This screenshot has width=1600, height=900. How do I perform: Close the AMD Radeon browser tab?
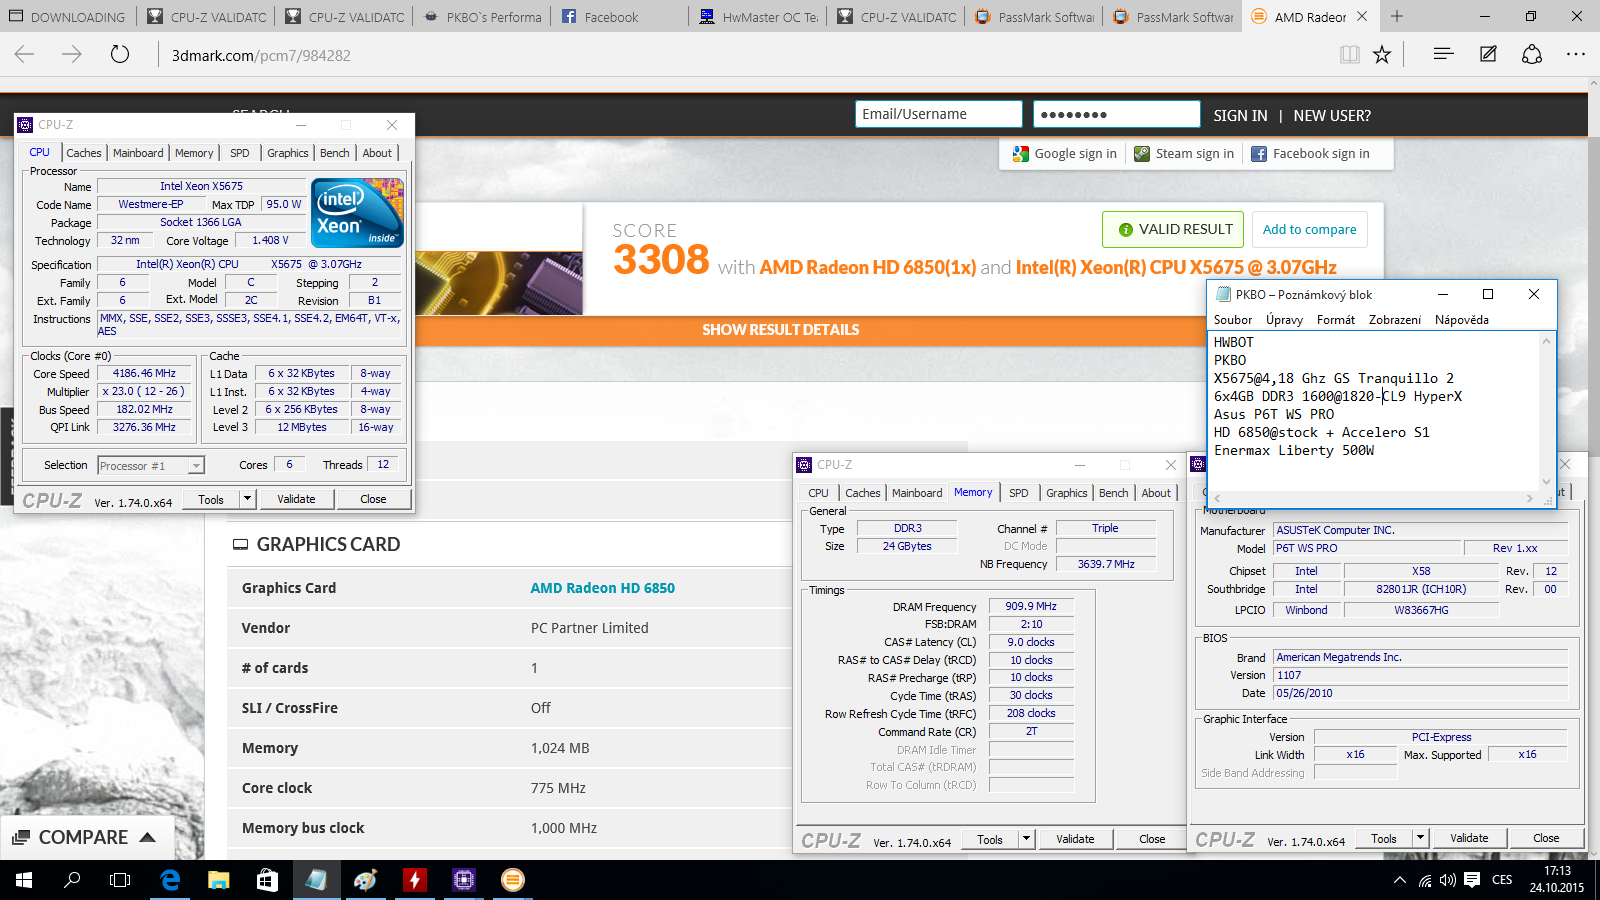[1362, 16]
